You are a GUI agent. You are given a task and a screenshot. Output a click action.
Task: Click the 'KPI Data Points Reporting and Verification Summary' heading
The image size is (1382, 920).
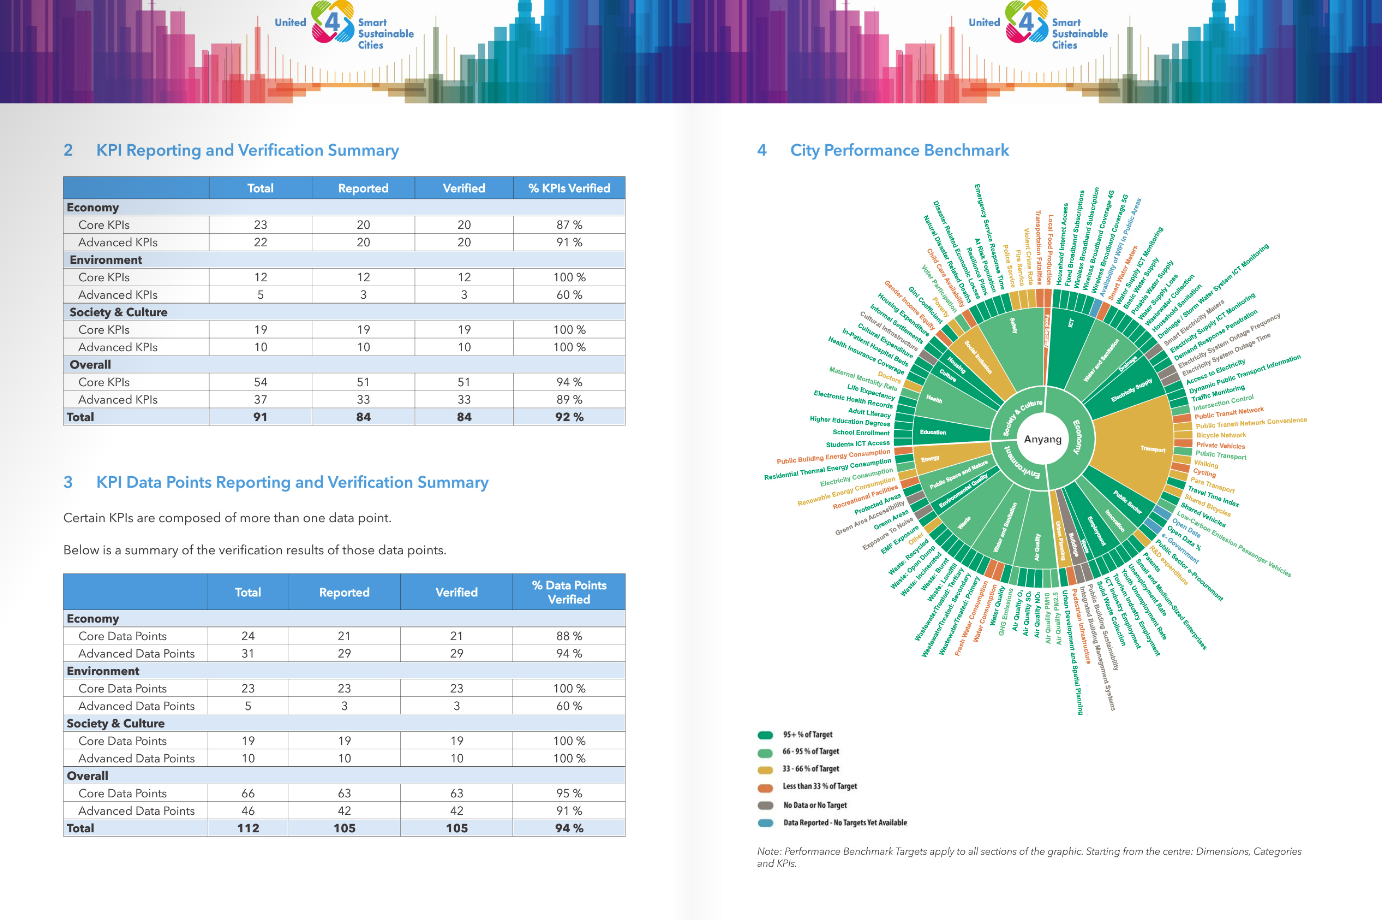[x=292, y=482]
